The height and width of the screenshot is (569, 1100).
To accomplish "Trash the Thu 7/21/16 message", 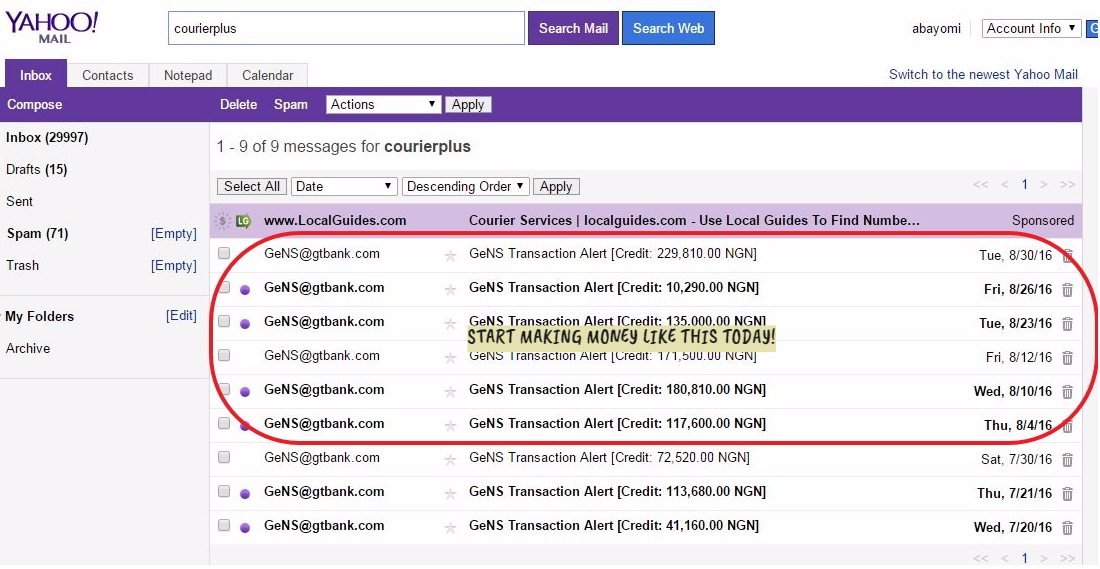I will click(x=1067, y=493).
